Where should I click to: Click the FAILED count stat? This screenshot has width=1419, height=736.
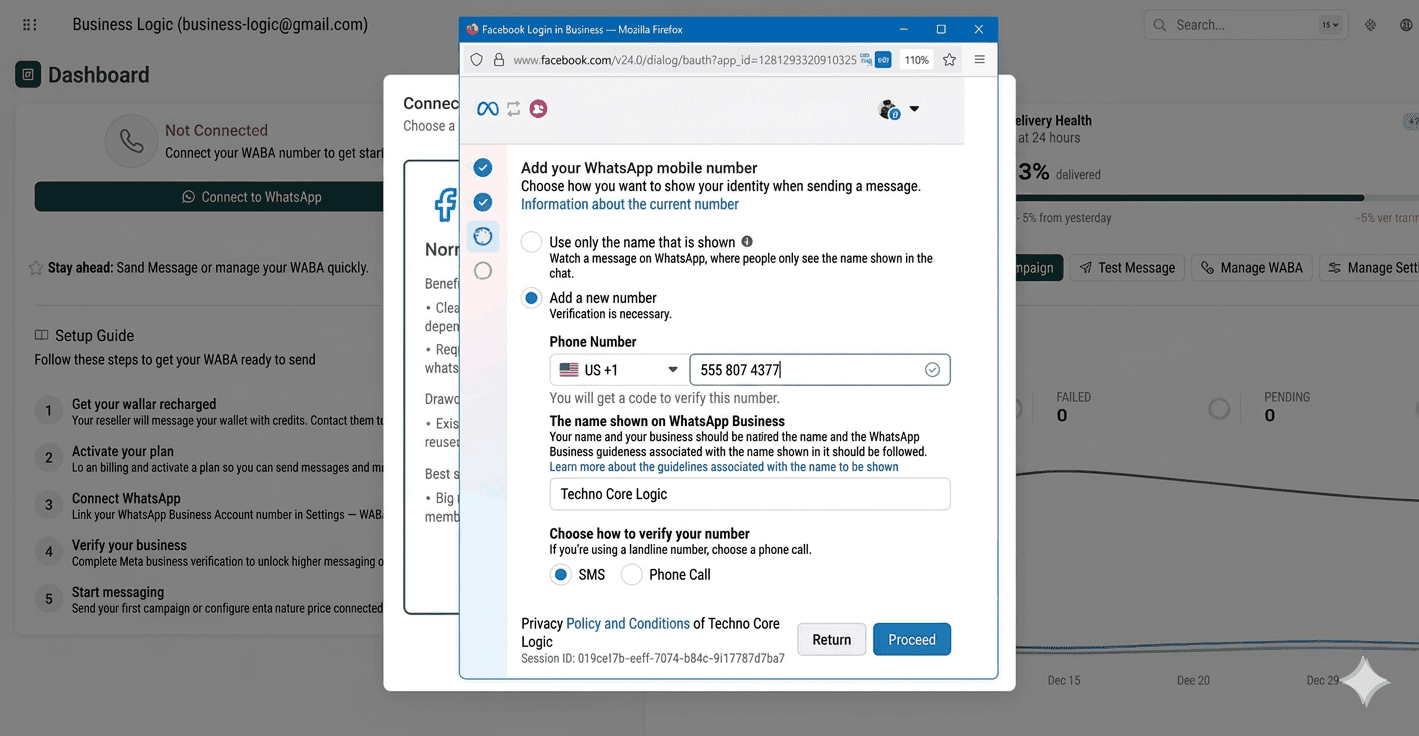click(1073, 406)
